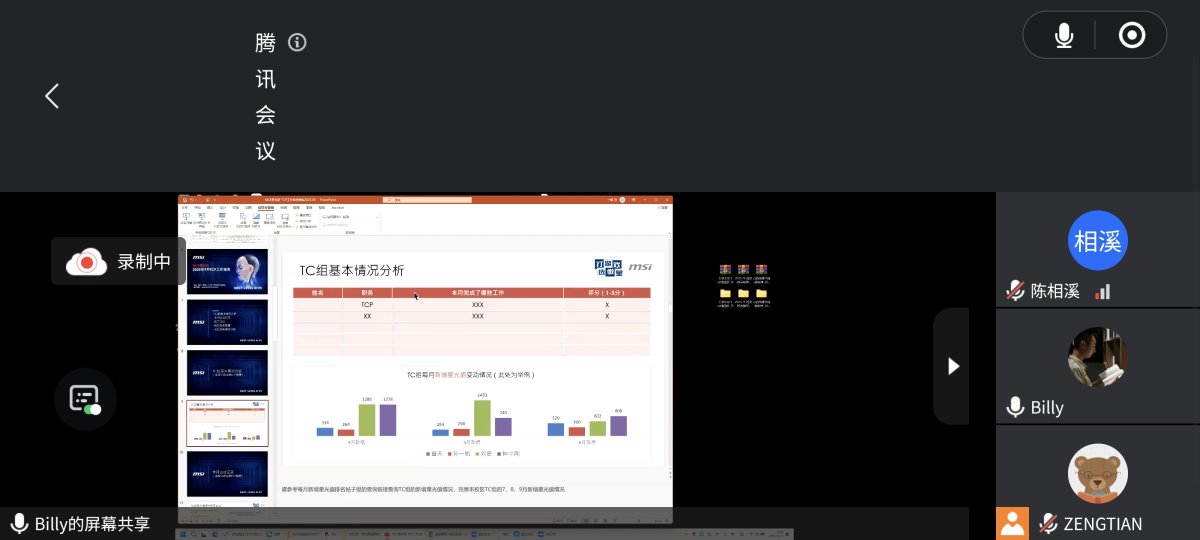Click the tallest green bar labeled 1451
The image size is (1200, 540).
click(x=482, y=417)
